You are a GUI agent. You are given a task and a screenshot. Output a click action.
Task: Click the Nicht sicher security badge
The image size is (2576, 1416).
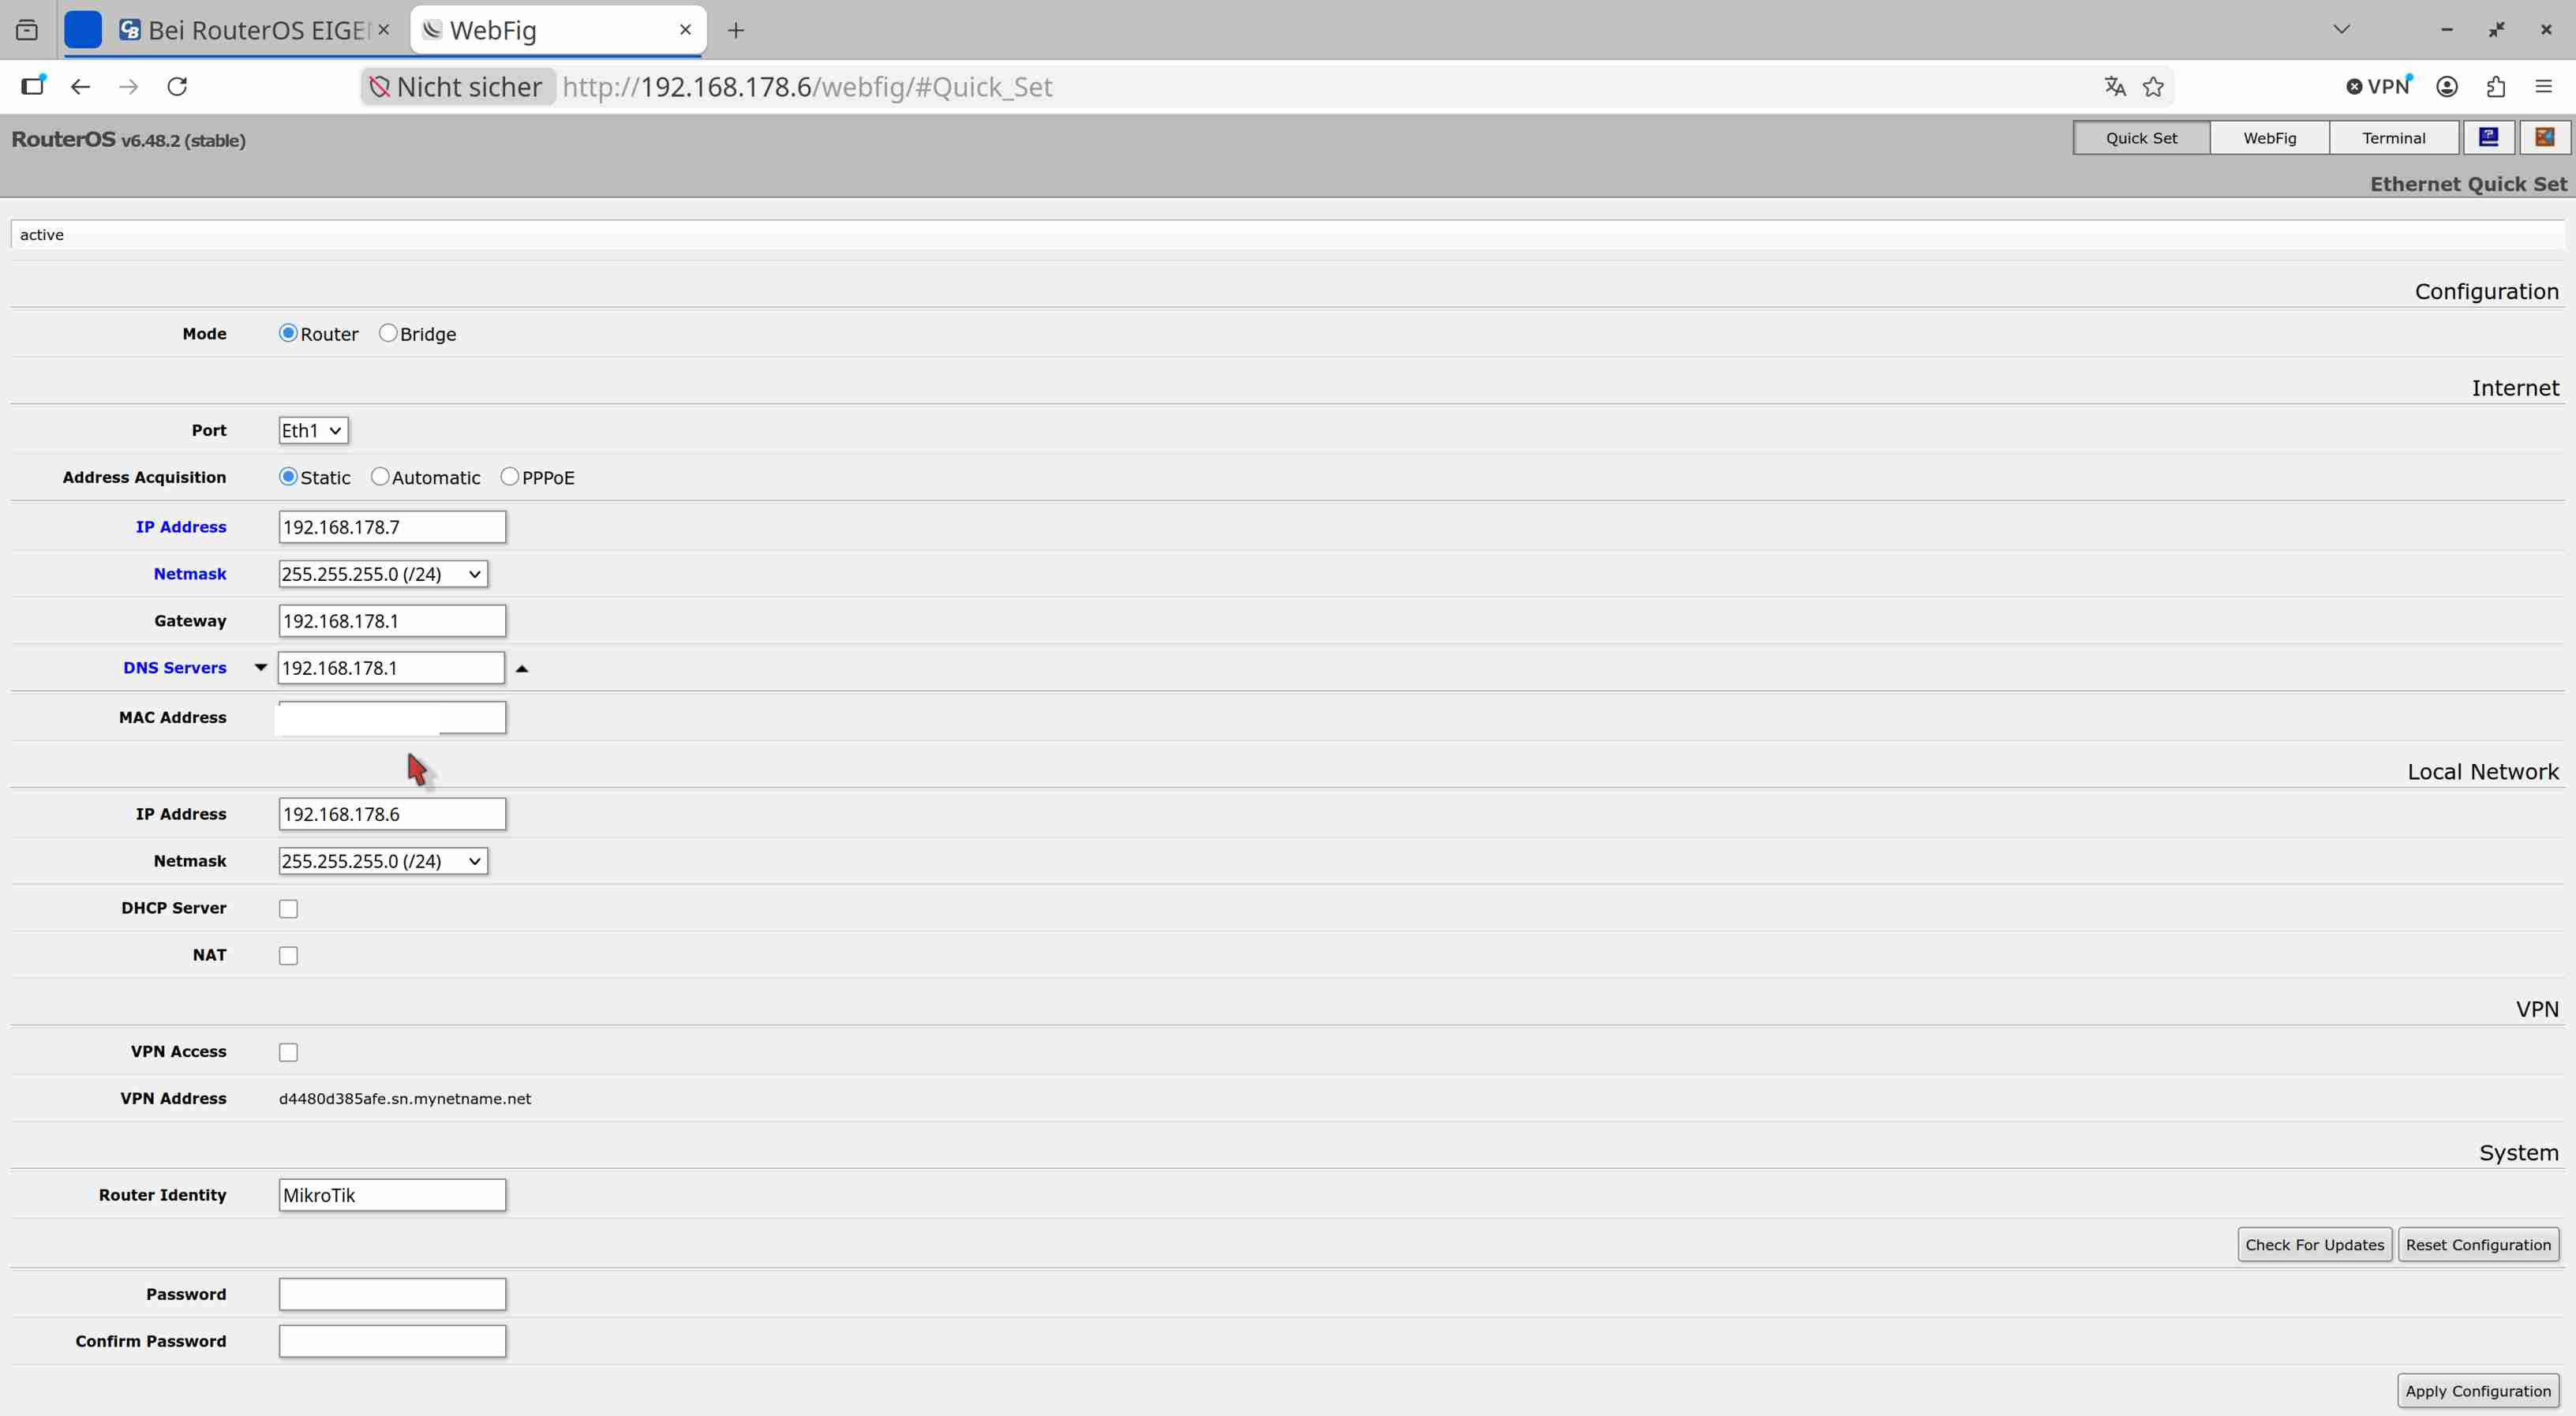coord(457,87)
